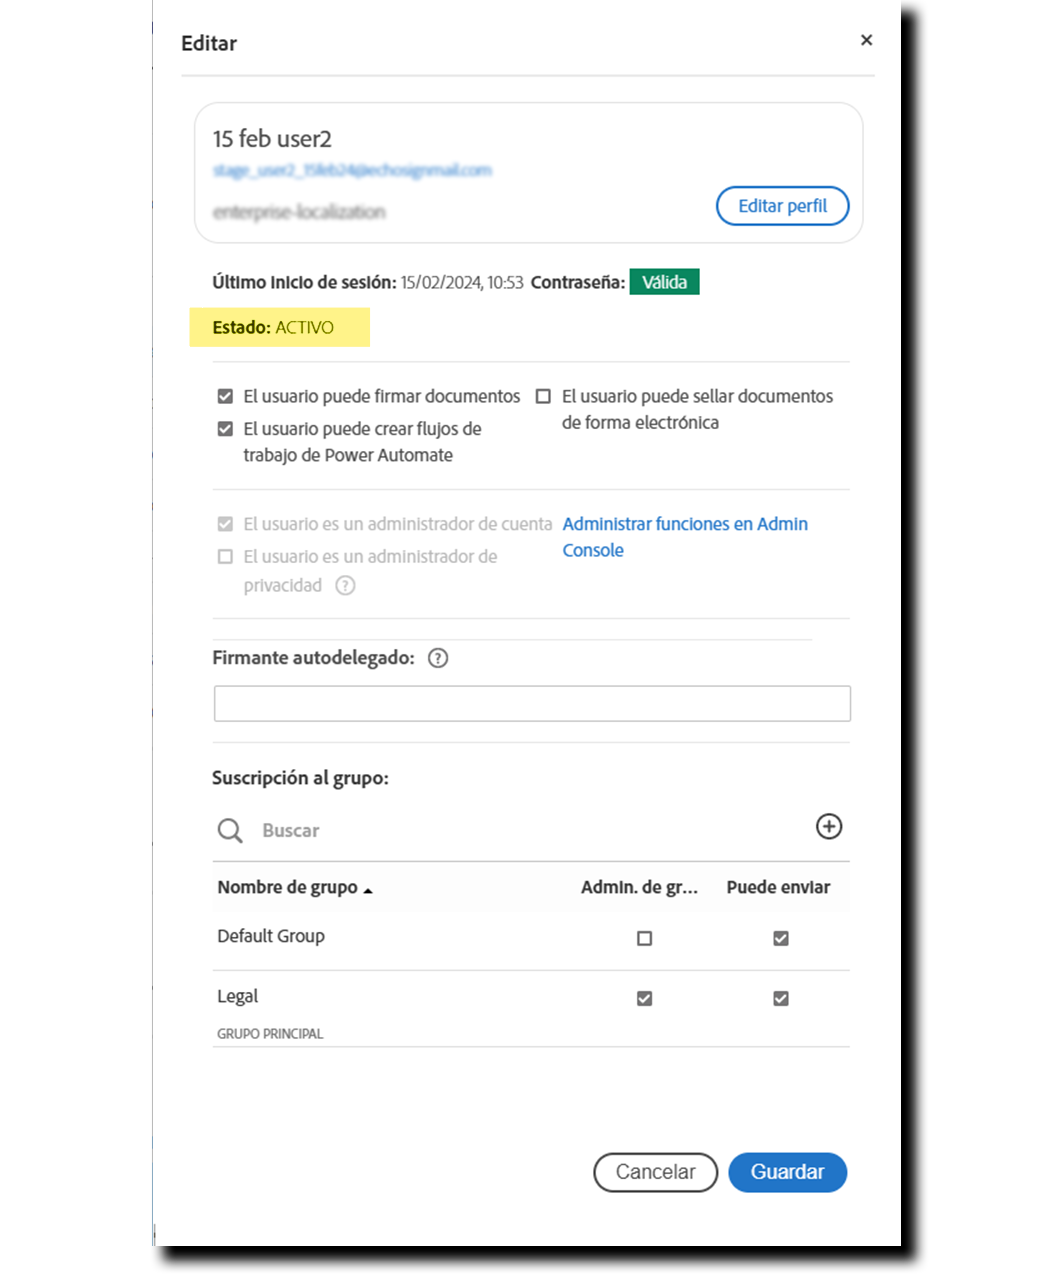Screen dimensions: 1053x1276
Task: Click the 'Estado: ACTIVO' status text
Action: [x=273, y=327]
